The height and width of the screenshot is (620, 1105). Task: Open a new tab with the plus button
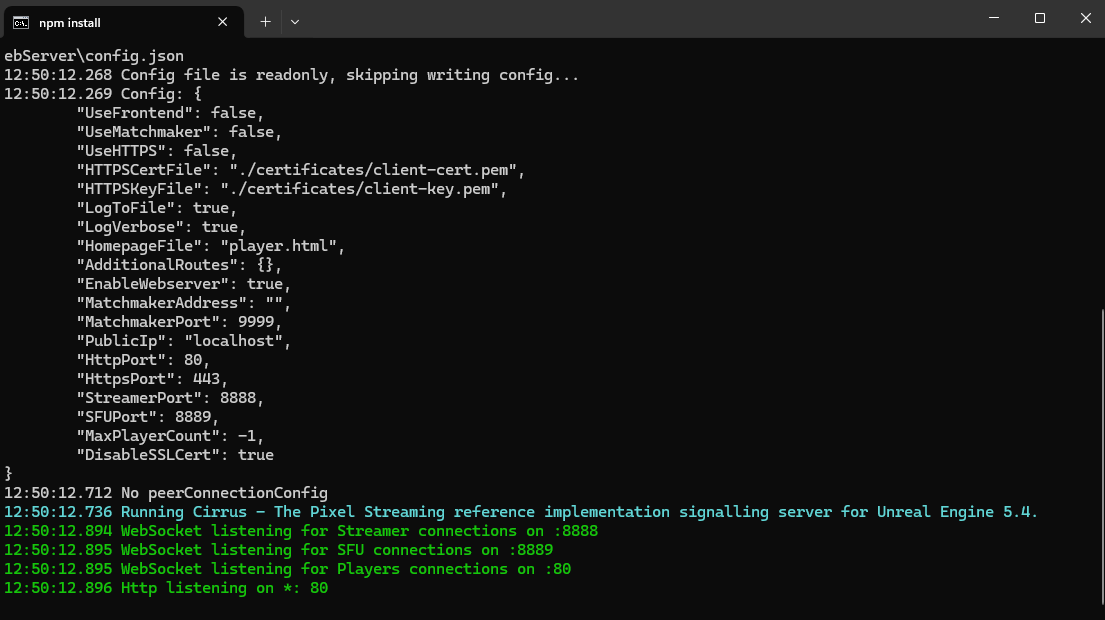point(265,21)
